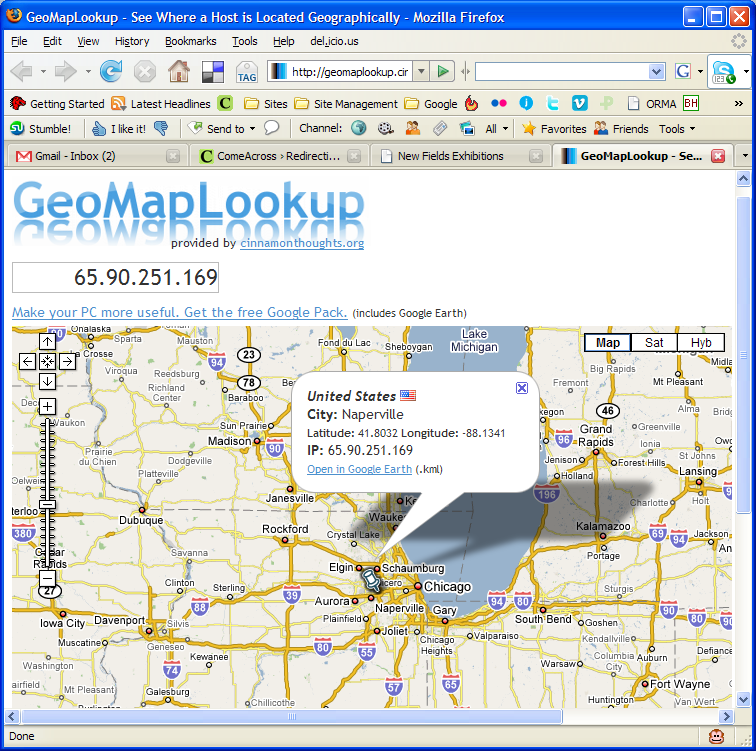Zoom in with the map plus button
The image size is (756, 751).
(47, 406)
